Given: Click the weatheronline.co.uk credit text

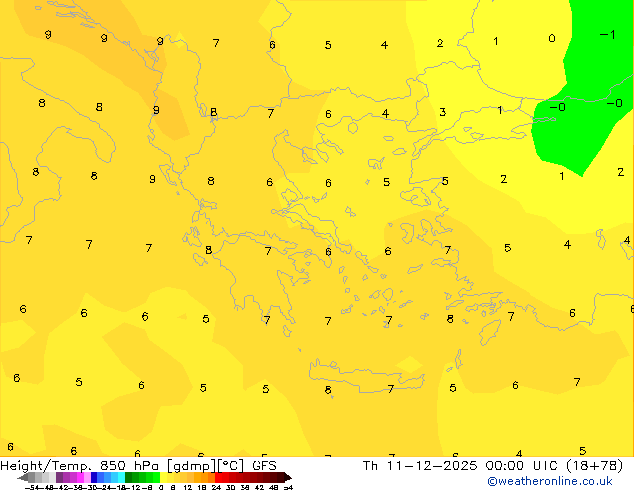Looking at the screenshot, I should (x=550, y=481).
